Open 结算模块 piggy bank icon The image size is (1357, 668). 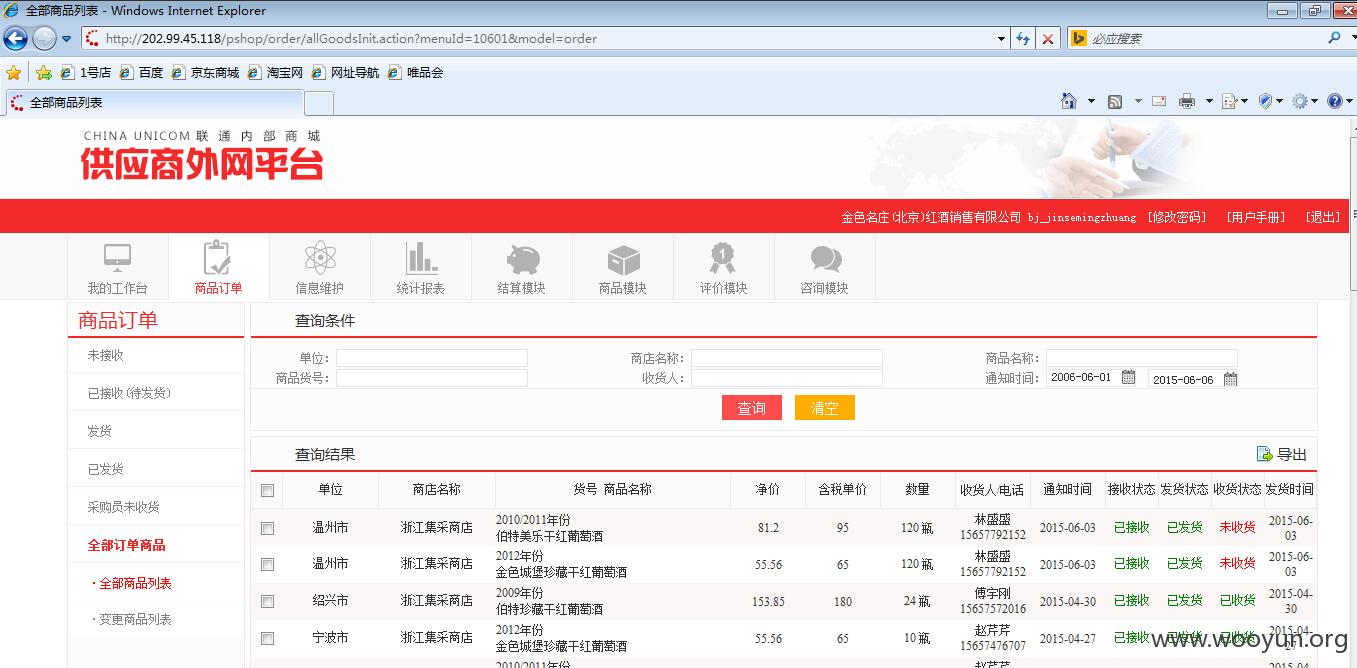[522, 259]
